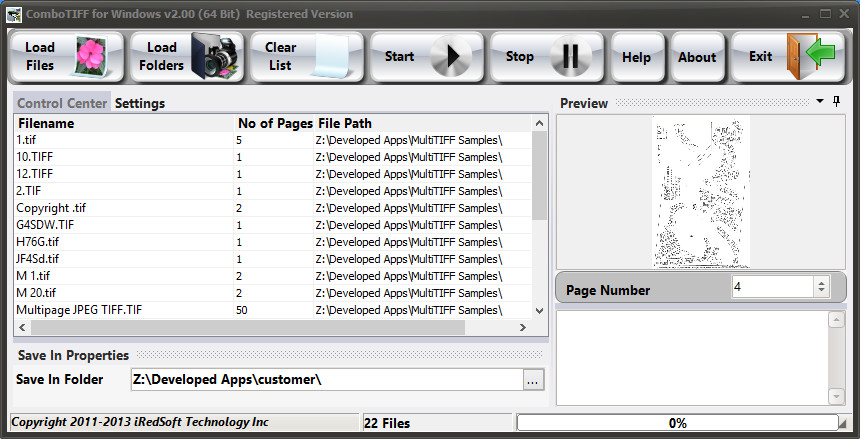Select the 12.TIFF row
The image size is (860, 439).
pos(273,175)
